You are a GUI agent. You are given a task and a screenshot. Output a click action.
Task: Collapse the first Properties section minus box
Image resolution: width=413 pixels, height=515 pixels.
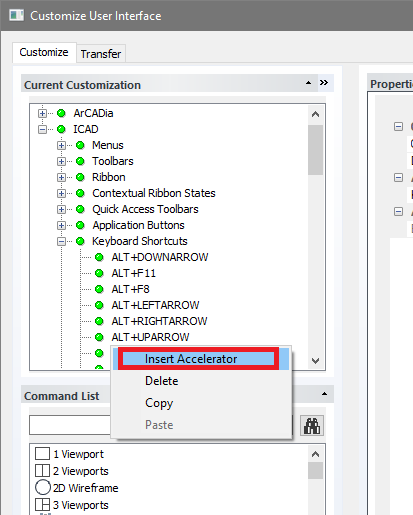pos(398,127)
